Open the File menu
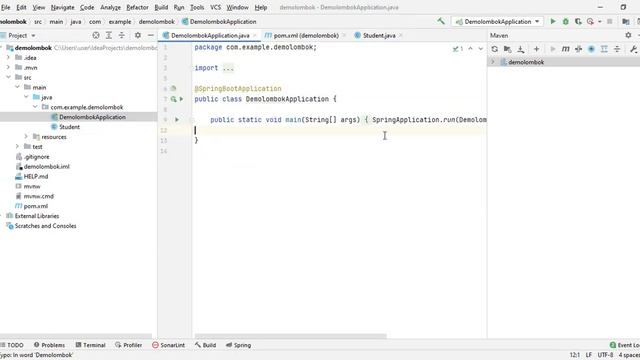 pos(6,7)
